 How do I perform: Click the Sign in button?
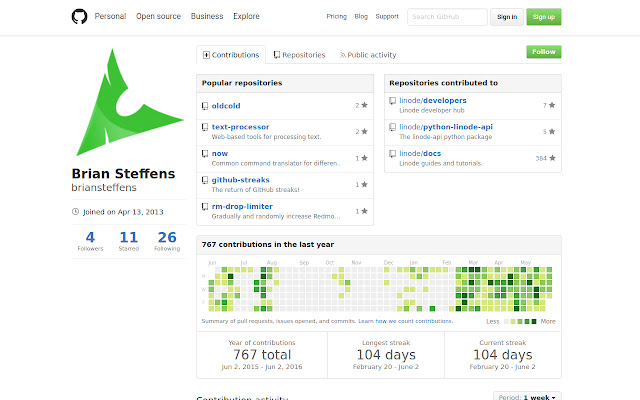click(x=507, y=17)
